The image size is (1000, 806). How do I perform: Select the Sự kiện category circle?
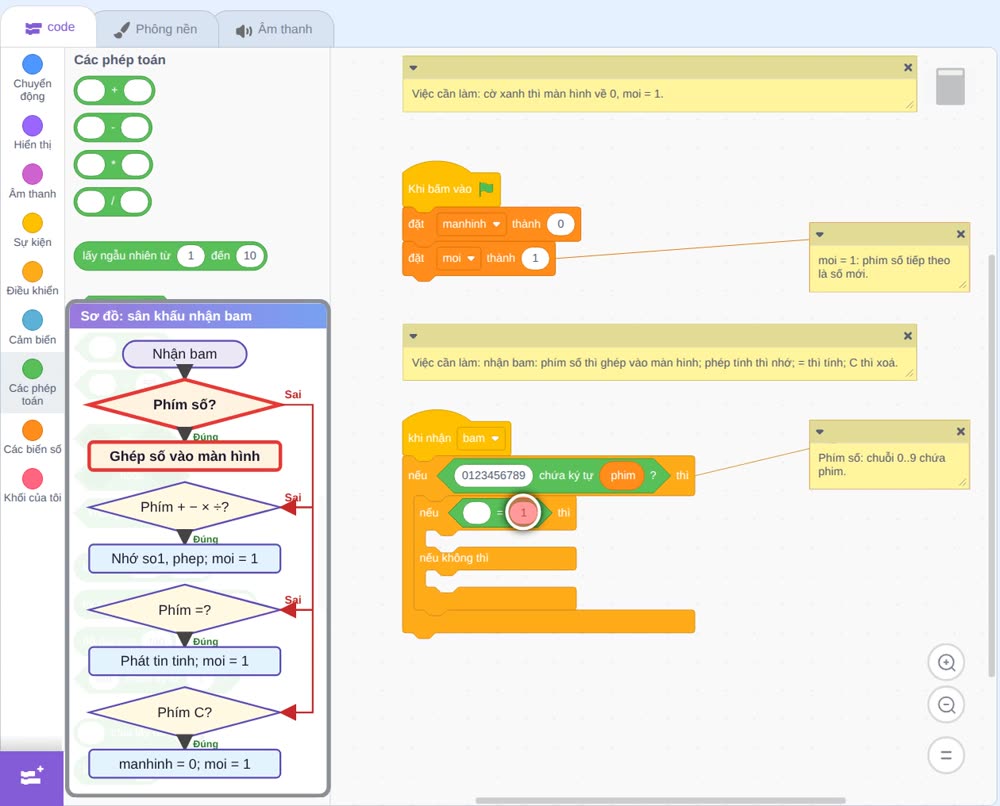33,223
